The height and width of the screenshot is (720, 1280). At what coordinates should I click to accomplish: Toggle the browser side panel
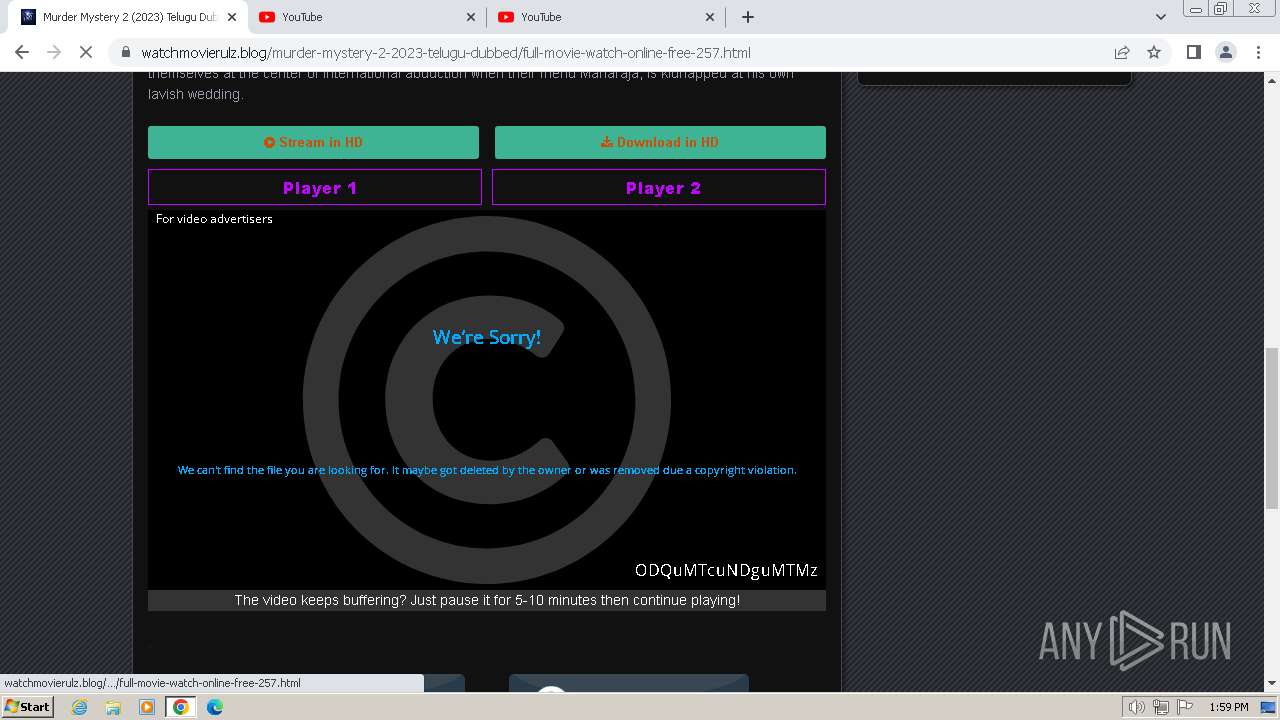[1193, 52]
